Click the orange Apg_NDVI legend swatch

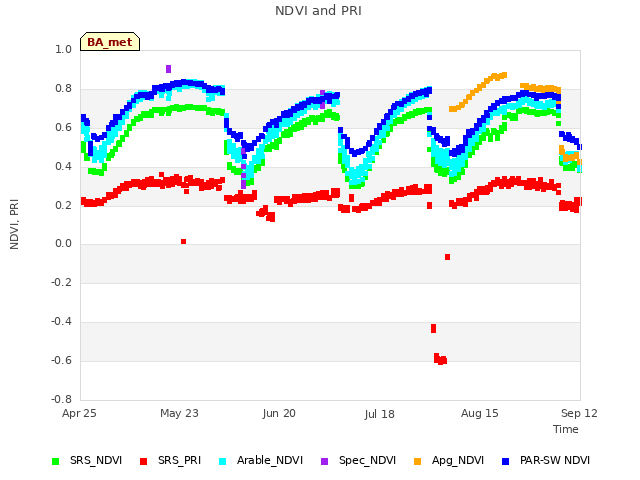pos(418,461)
